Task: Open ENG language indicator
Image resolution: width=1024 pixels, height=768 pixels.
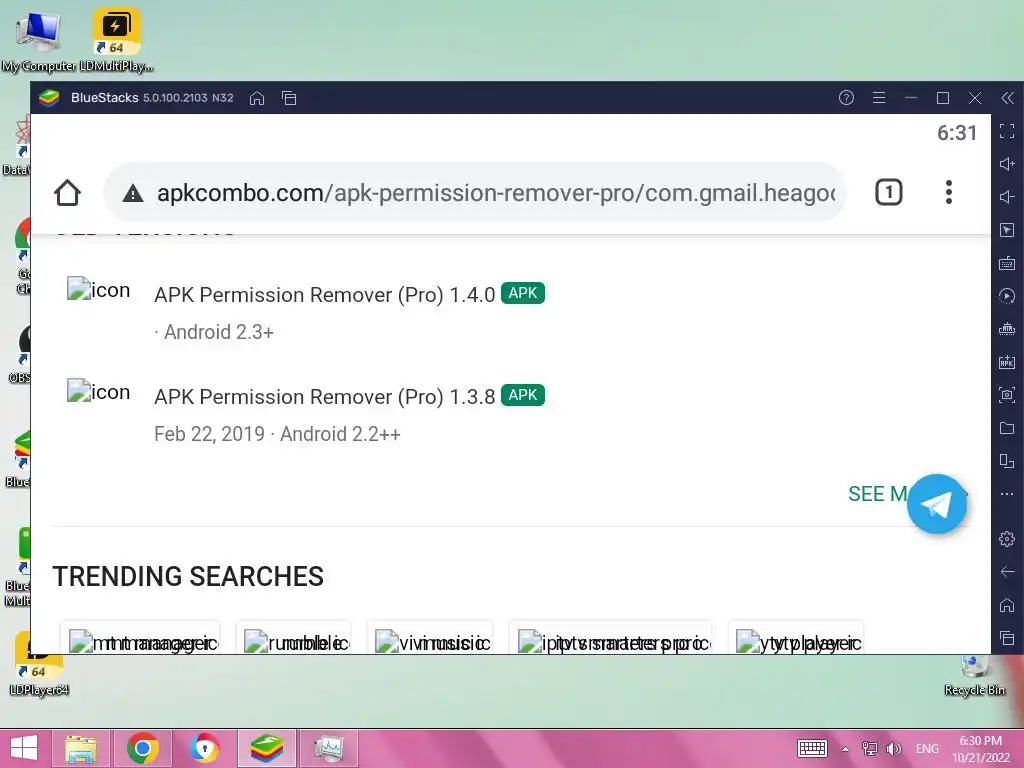Action: pos(927,749)
